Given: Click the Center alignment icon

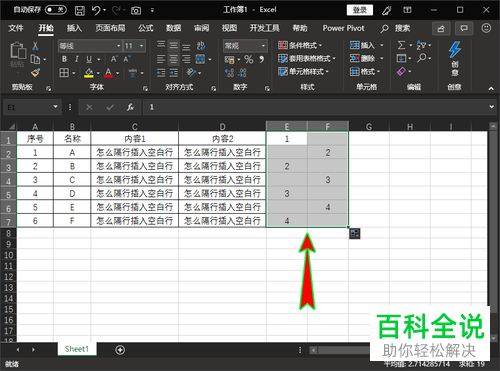Looking at the screenshot, I should click(174, 59).
